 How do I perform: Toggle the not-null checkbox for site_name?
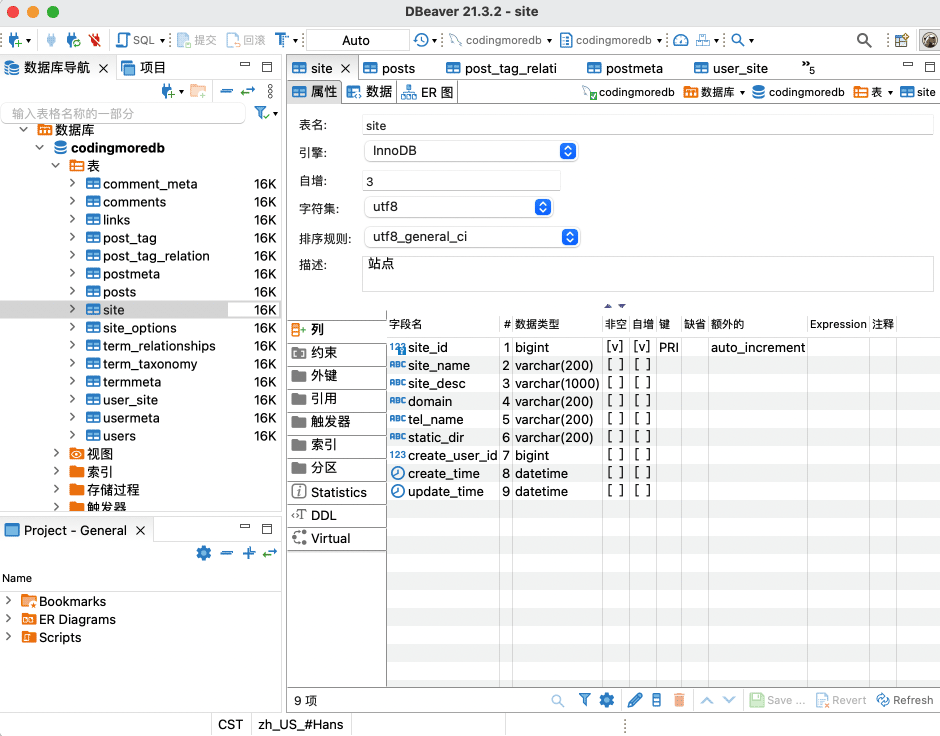[615, 365]
